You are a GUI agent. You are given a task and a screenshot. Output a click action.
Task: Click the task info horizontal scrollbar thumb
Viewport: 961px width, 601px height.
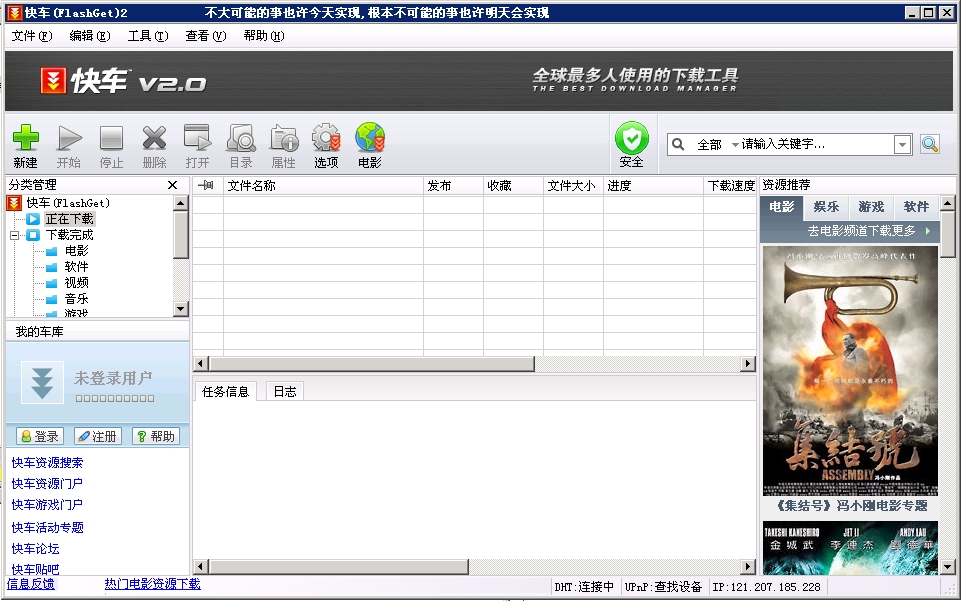(338, 567)
